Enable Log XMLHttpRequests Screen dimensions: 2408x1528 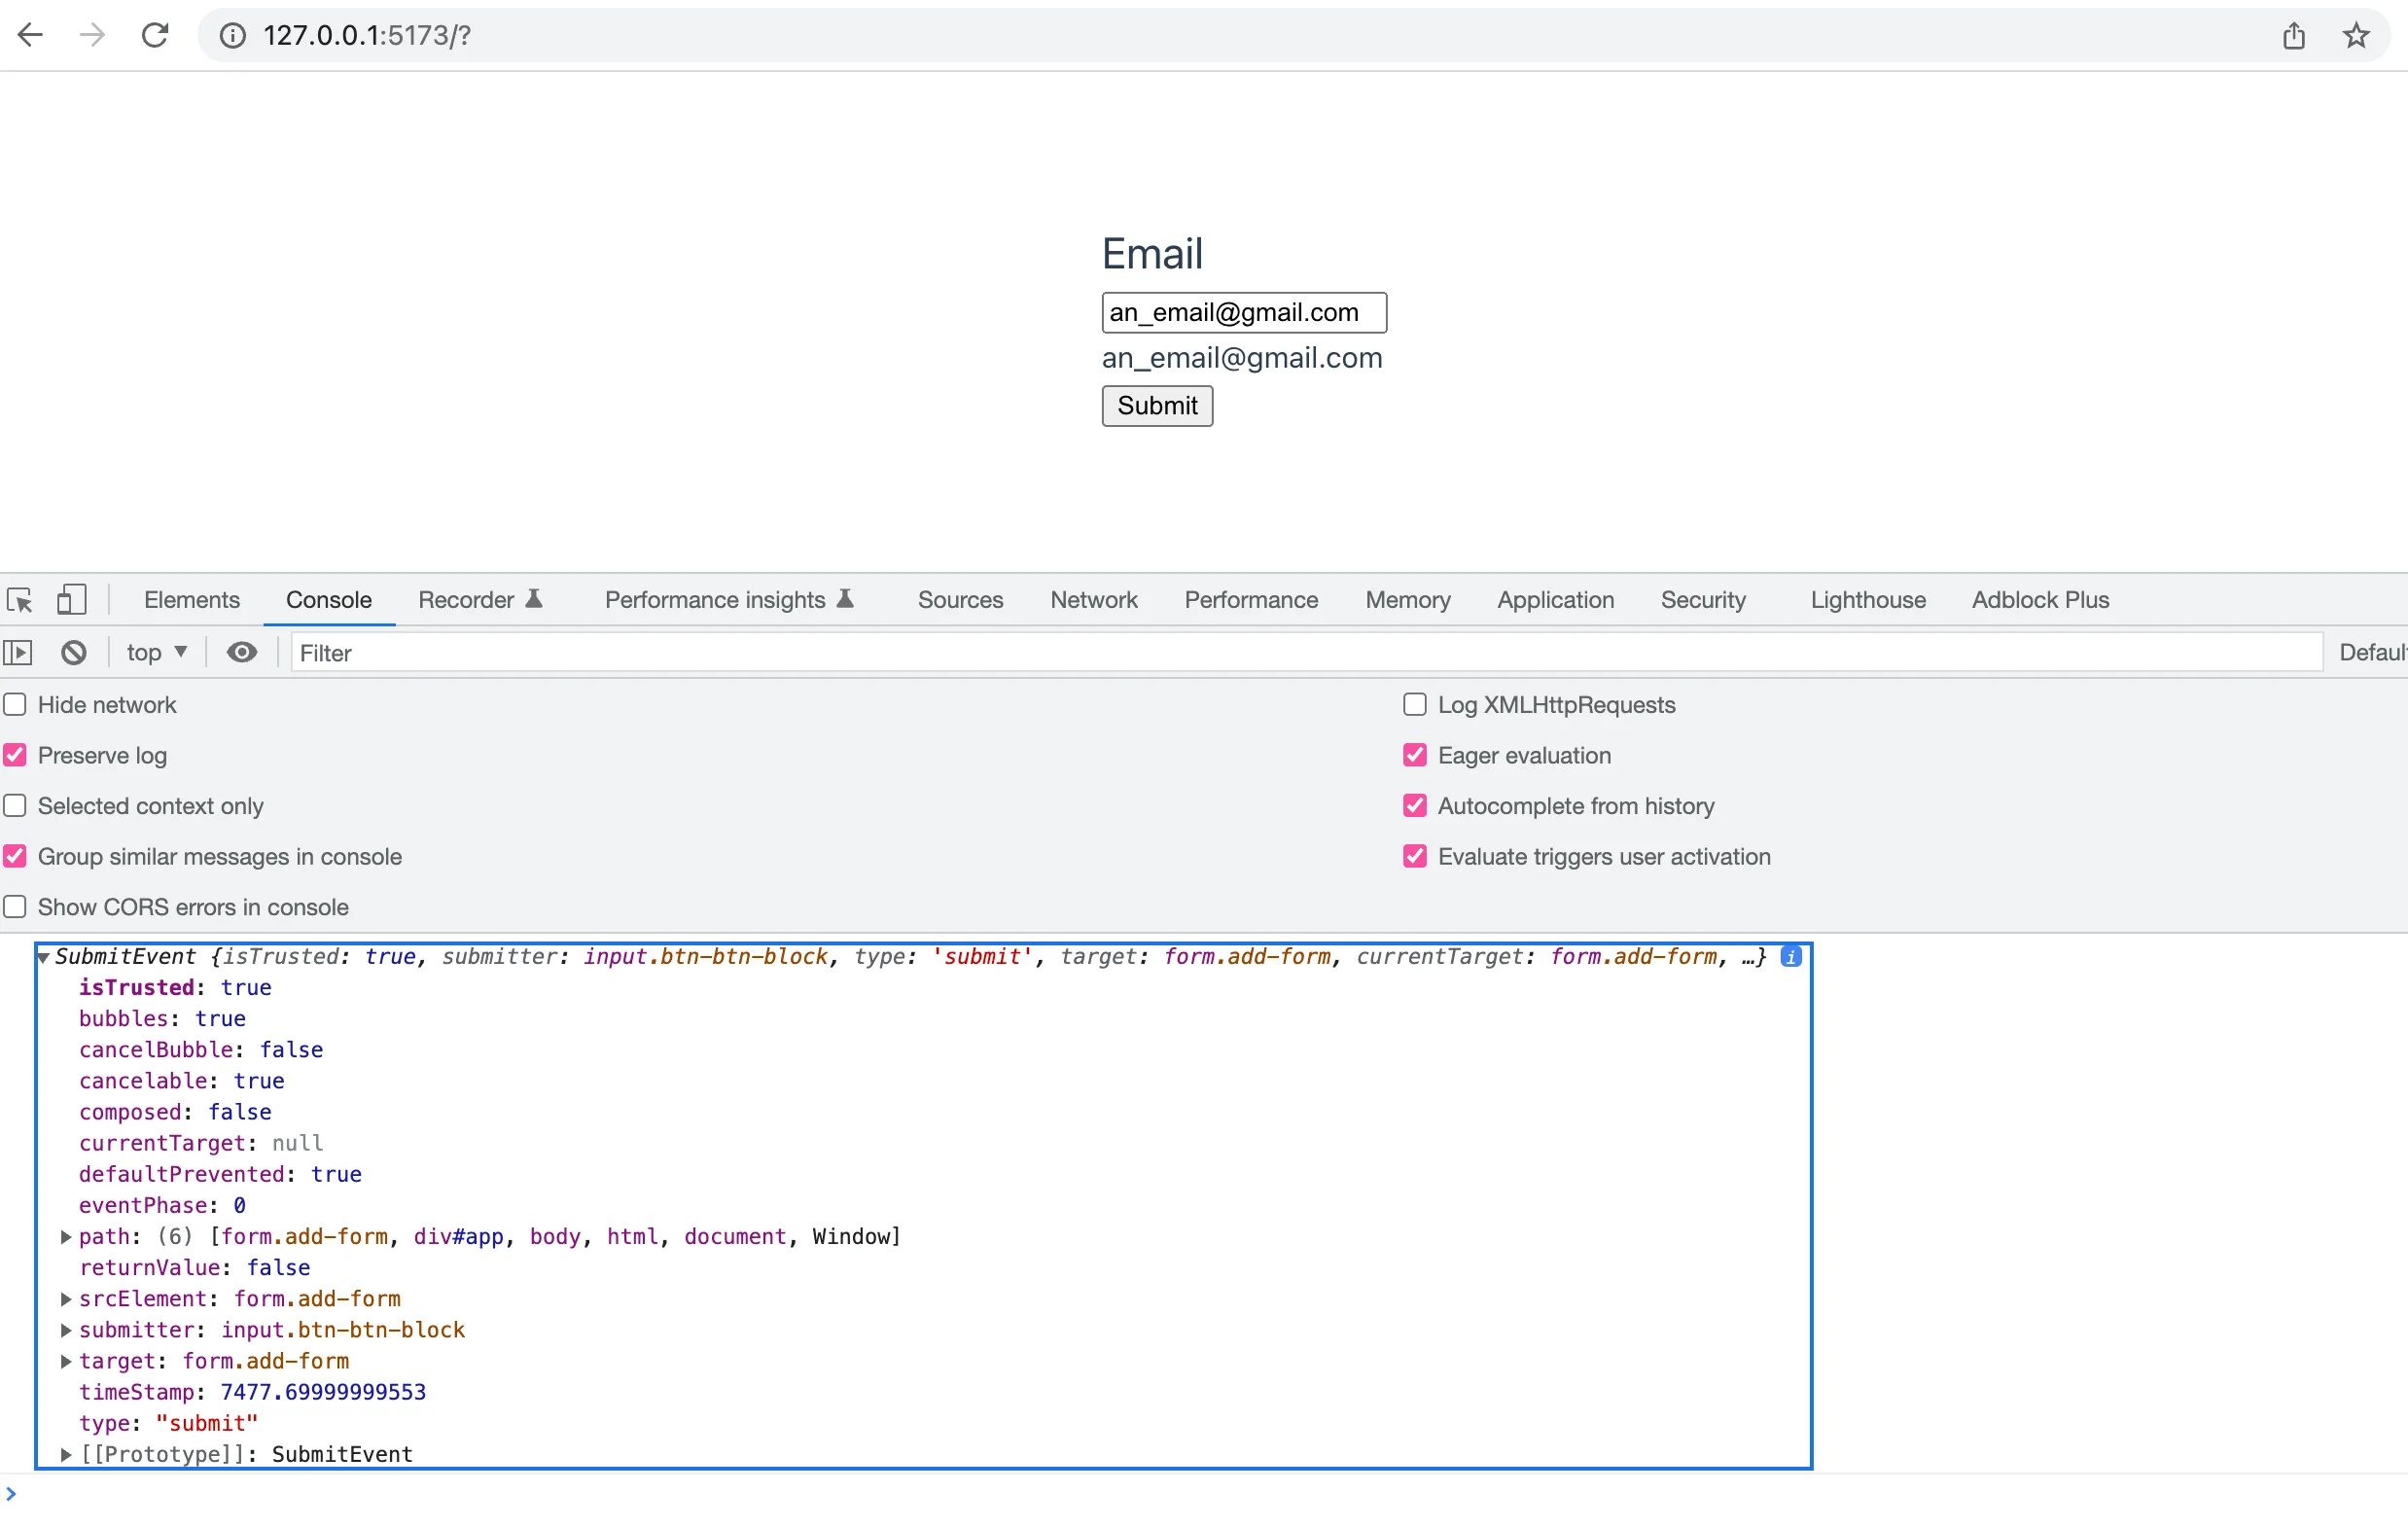1414,704
